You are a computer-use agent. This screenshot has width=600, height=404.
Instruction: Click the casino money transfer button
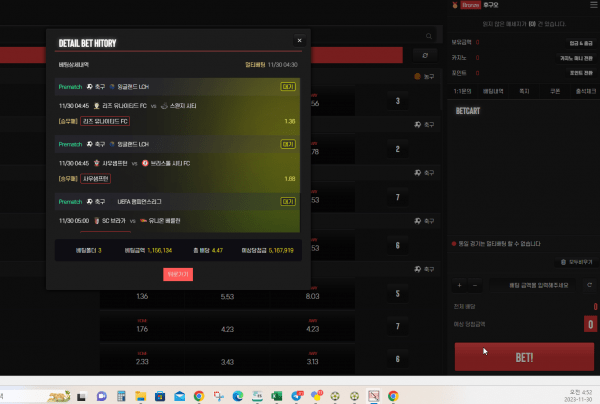pyautogui.click(x=576, y=58)
